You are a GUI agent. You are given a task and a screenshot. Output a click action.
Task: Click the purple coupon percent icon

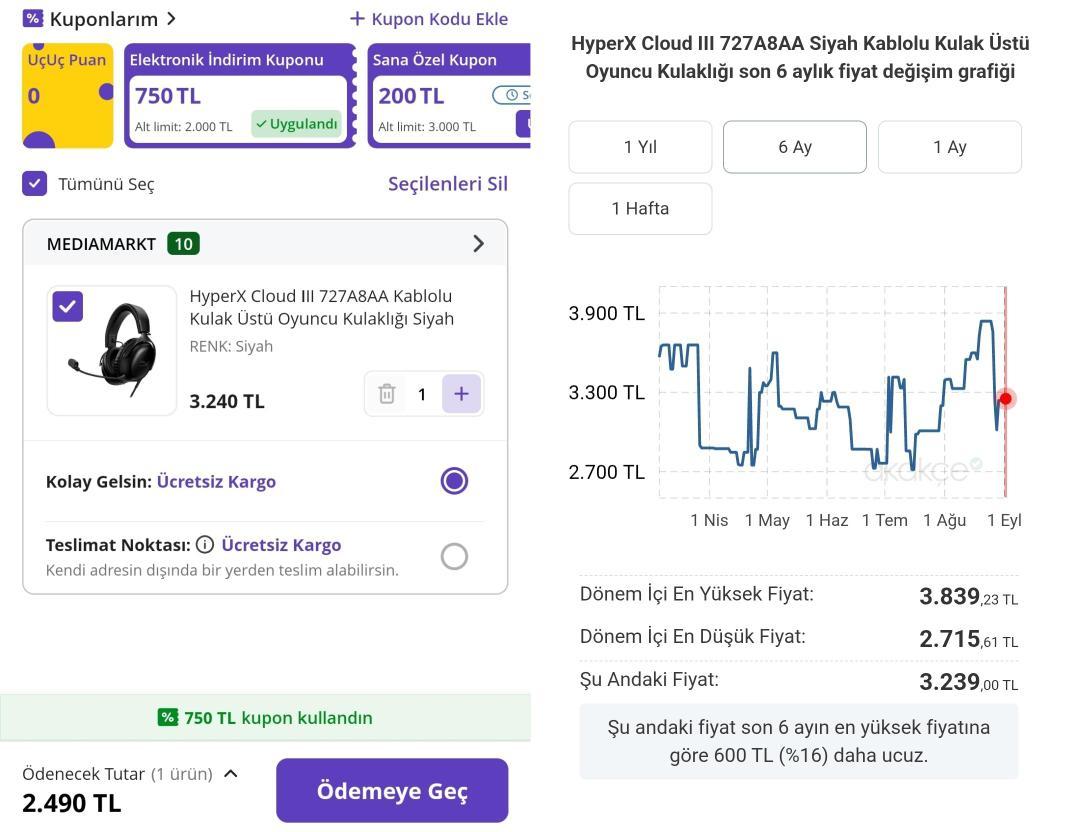pos(33,19)
